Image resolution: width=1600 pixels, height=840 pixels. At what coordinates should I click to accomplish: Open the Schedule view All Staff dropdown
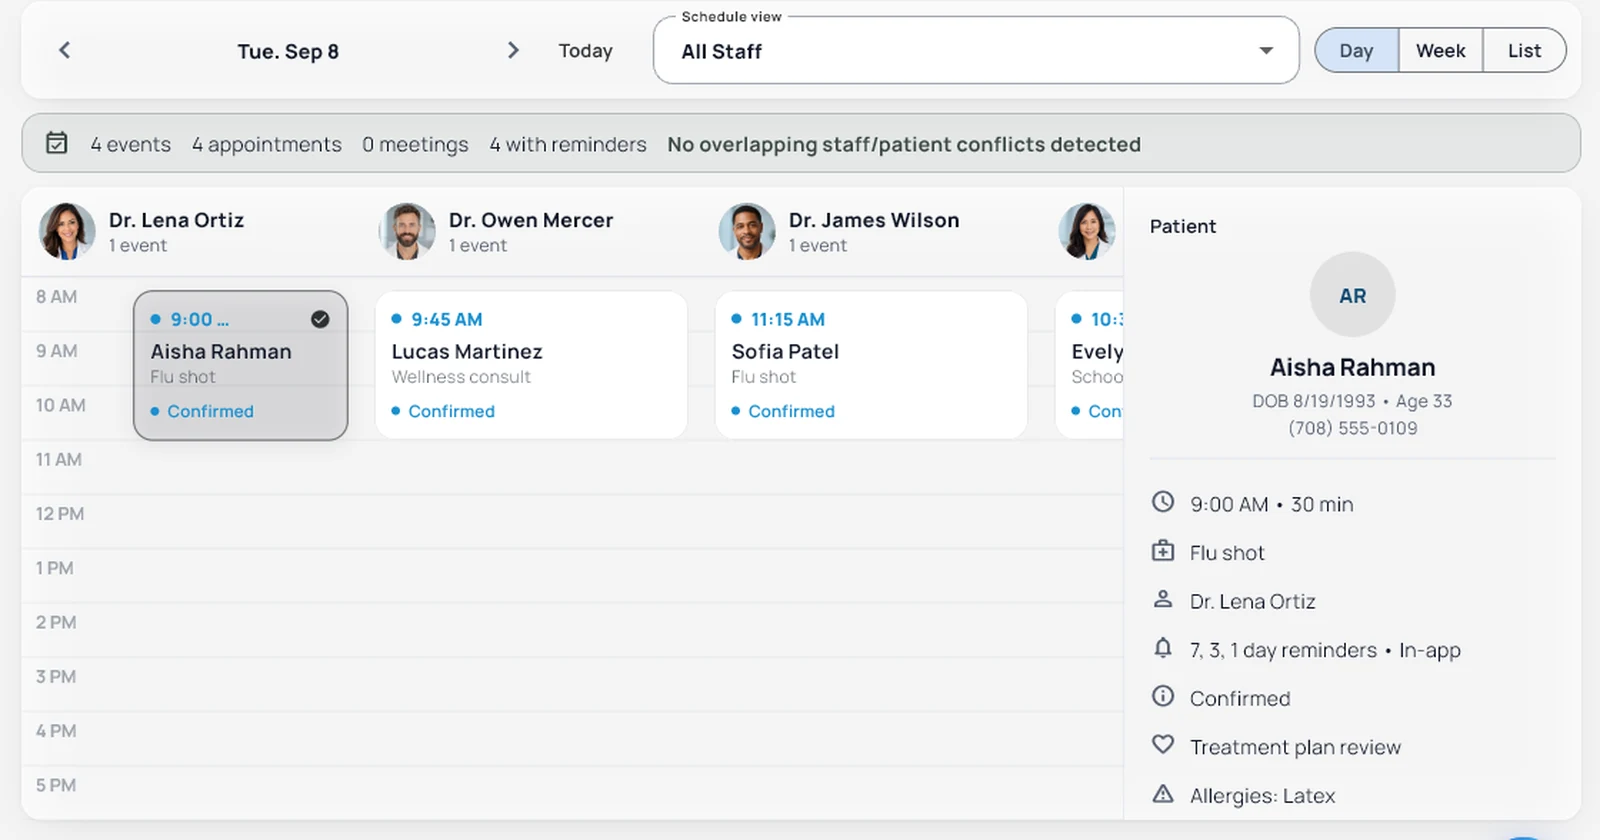[975, 51]
